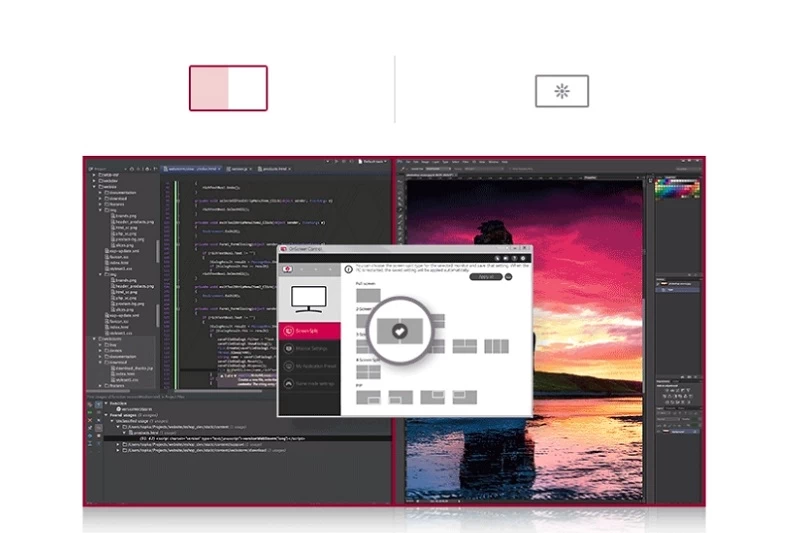This screenshot has width=800, height=533.
Task: Choose the three vertical columns split layout
Action: (496, 346)
